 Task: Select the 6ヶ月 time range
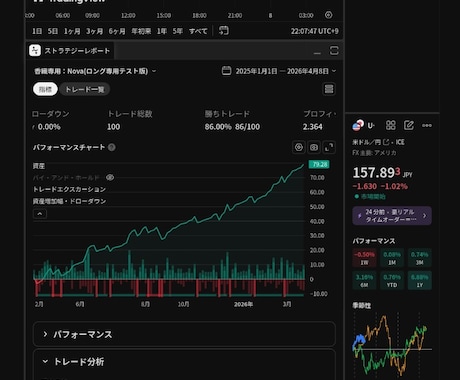click(x=117, y=31)
